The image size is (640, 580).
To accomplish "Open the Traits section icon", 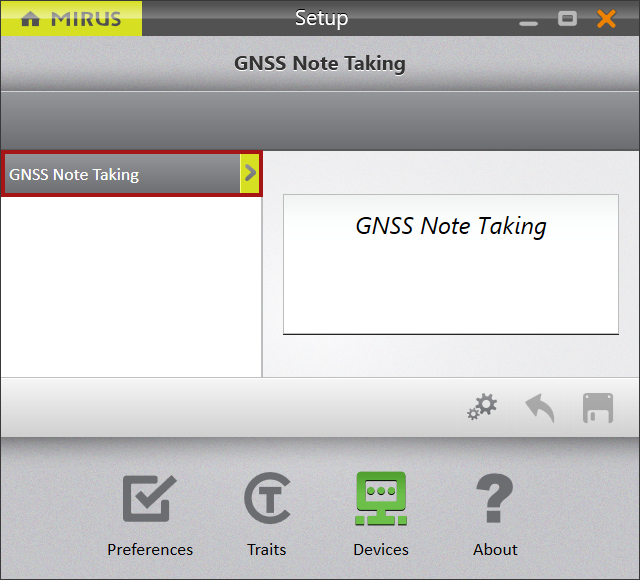I will tap(267, 498).
